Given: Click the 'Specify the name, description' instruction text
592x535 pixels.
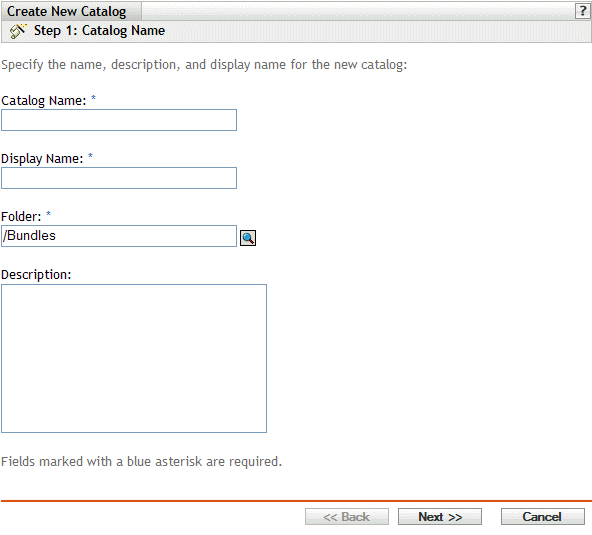Looking at the screenshot, I should (x=204, y=65).
